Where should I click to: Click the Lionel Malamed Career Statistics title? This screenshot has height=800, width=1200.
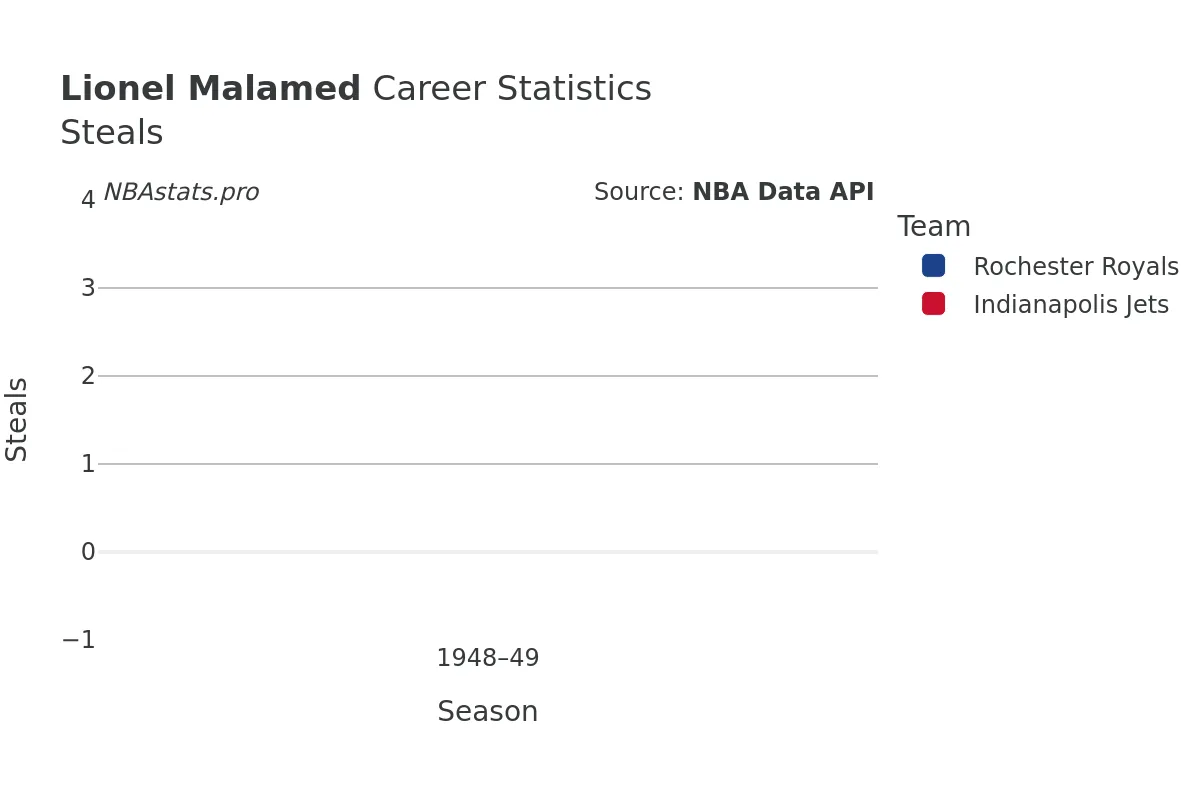pyautogui.click(x=356, y=89)
